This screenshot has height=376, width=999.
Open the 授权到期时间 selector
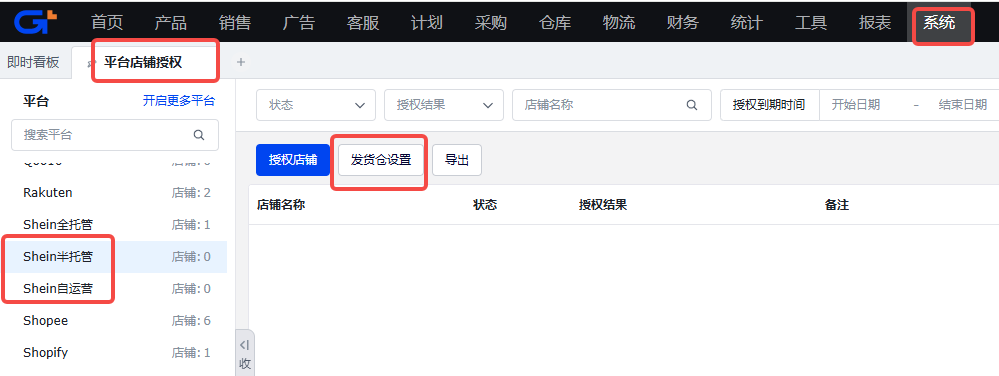769,105
